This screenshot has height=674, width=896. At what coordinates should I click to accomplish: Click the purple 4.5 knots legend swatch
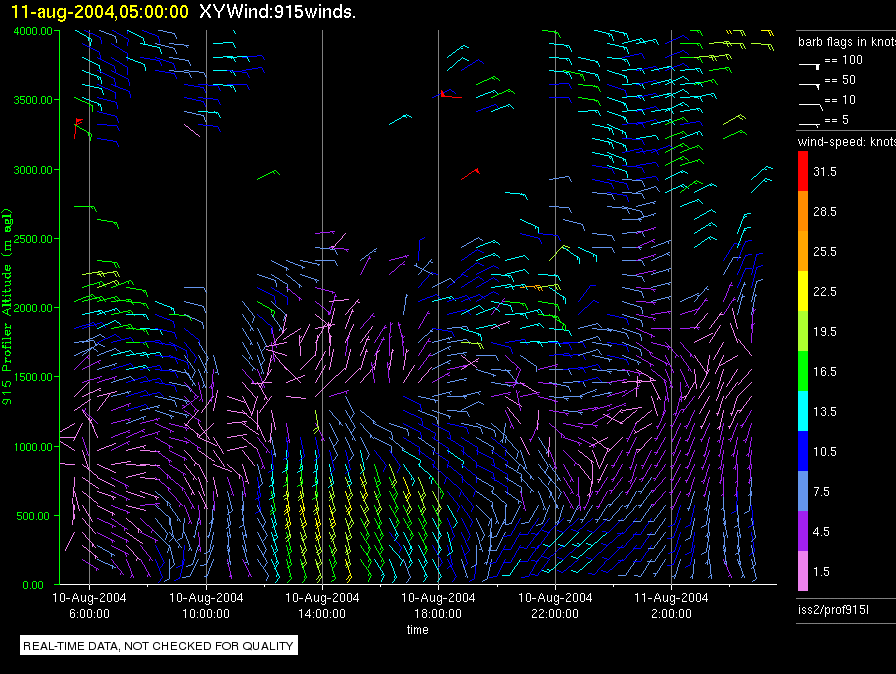pos(803,531)
